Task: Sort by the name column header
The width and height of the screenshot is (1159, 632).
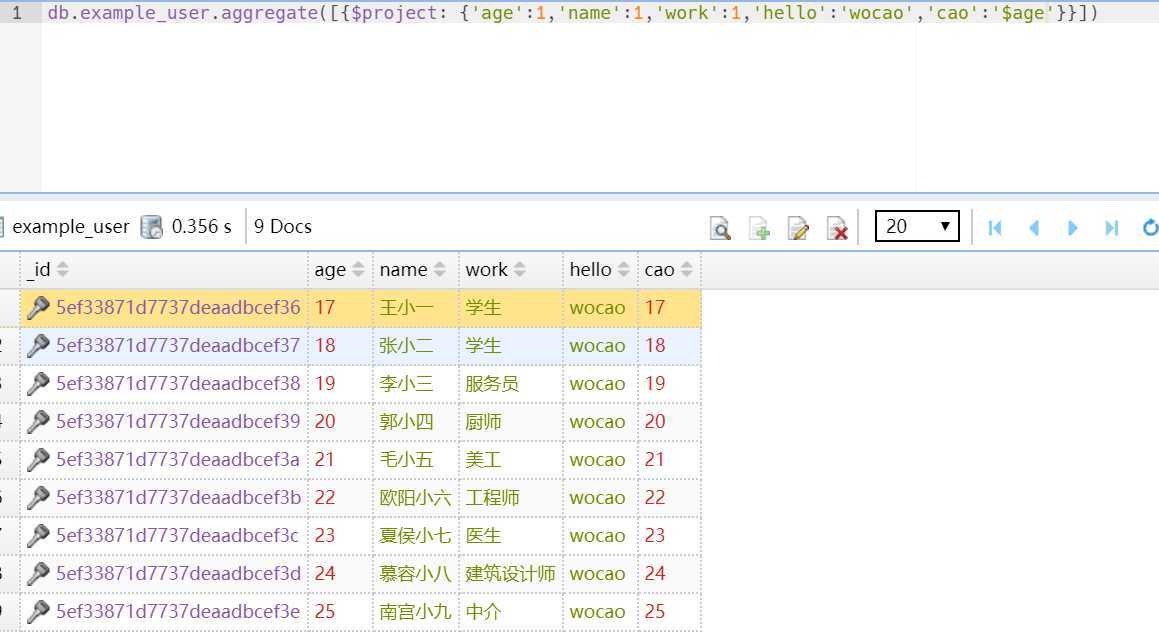Action: tap(415, 270)
